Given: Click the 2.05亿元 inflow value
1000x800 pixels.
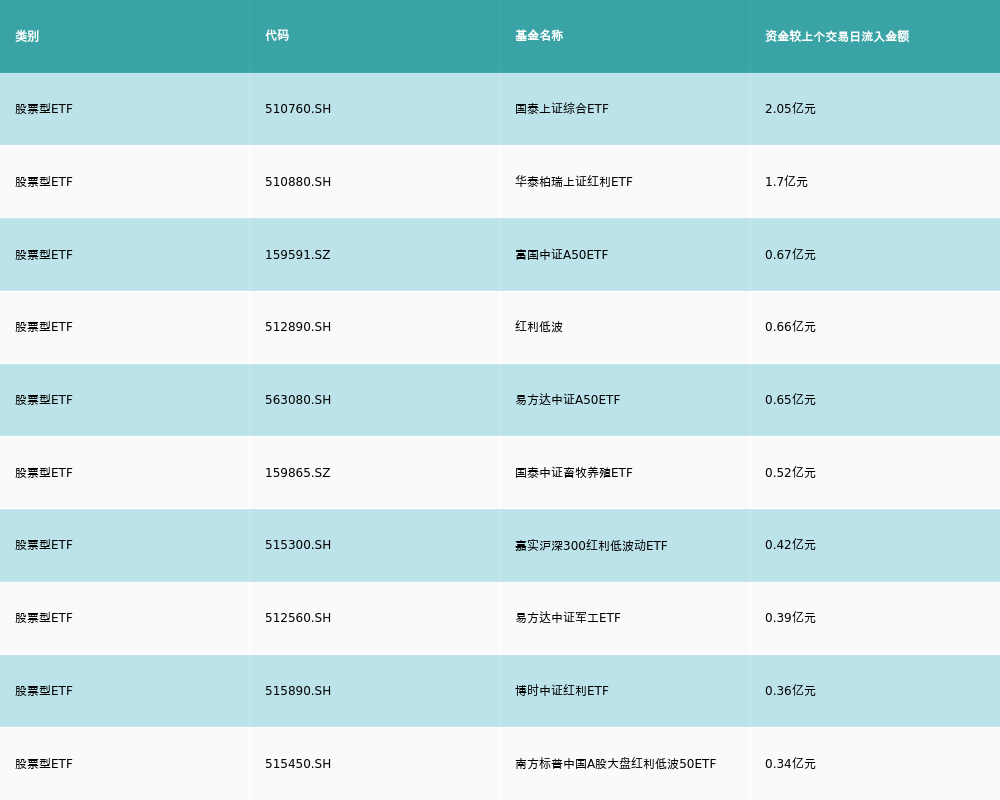Looking at the screenshot, I should coord(790,109).
